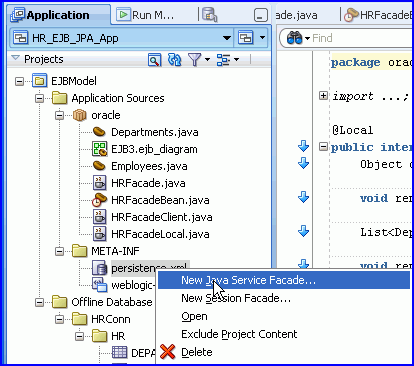Click the weblogic descriptor file icon
Screen dimensions: 414x366
click(x=99, y=285)
